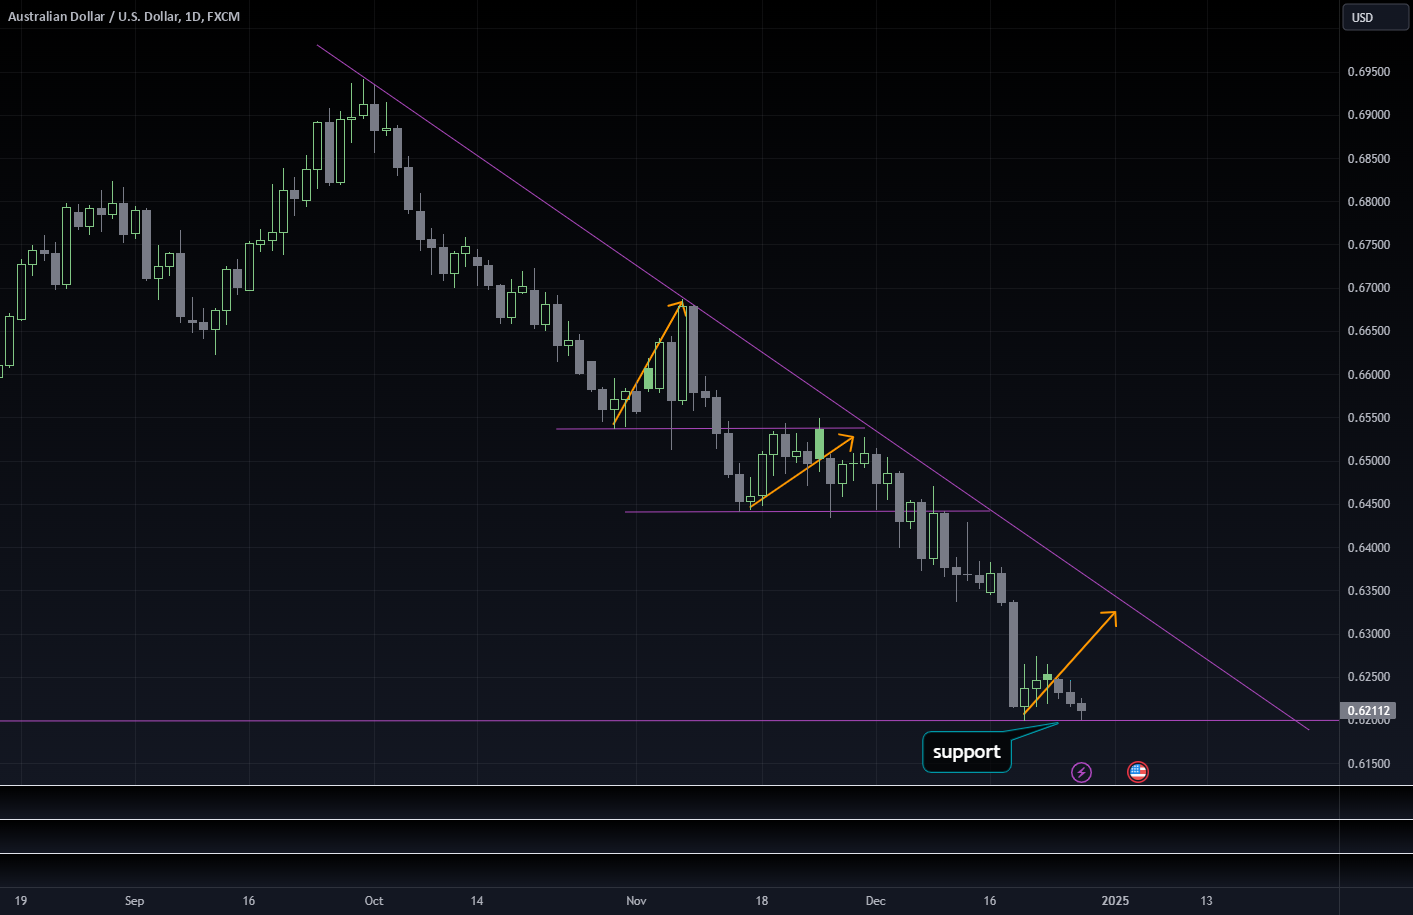
Task: Click the 0.63000 price axis label
Action: [x=1368, y=634]
